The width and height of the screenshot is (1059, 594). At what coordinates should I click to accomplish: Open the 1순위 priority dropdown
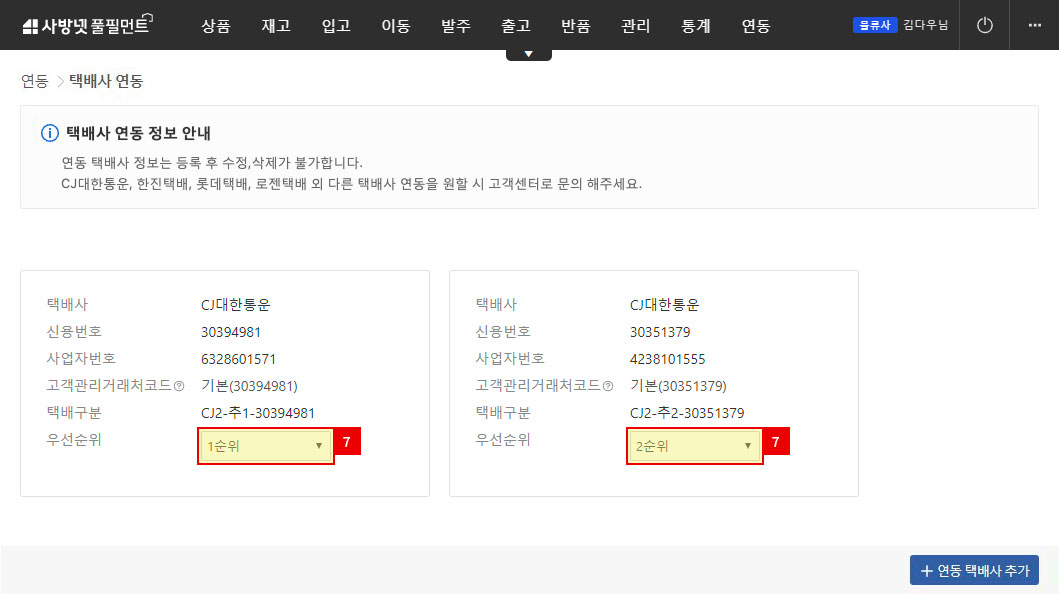(x=265, y=446)
